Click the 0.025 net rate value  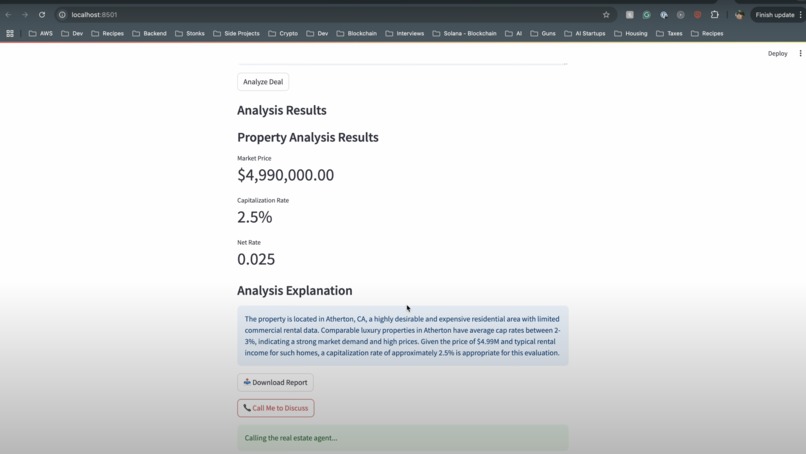(256, 259)
